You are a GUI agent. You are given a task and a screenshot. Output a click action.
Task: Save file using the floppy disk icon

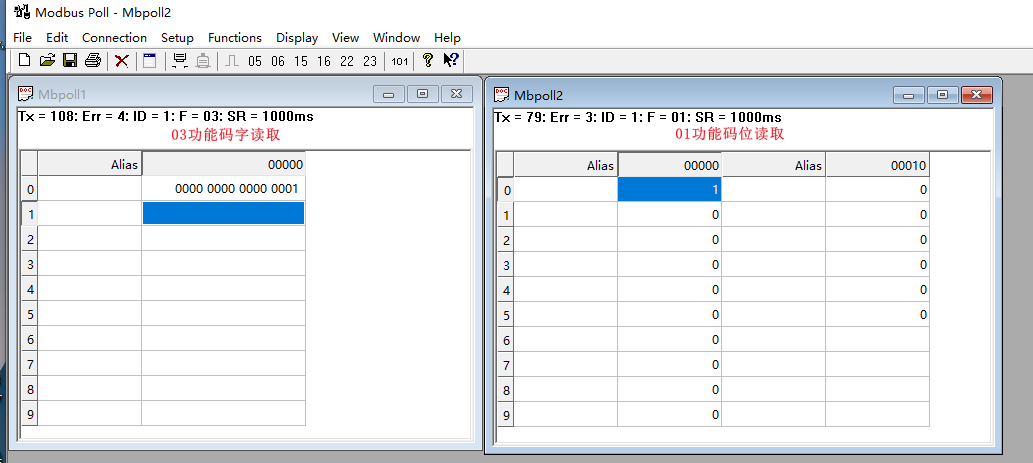70,61
